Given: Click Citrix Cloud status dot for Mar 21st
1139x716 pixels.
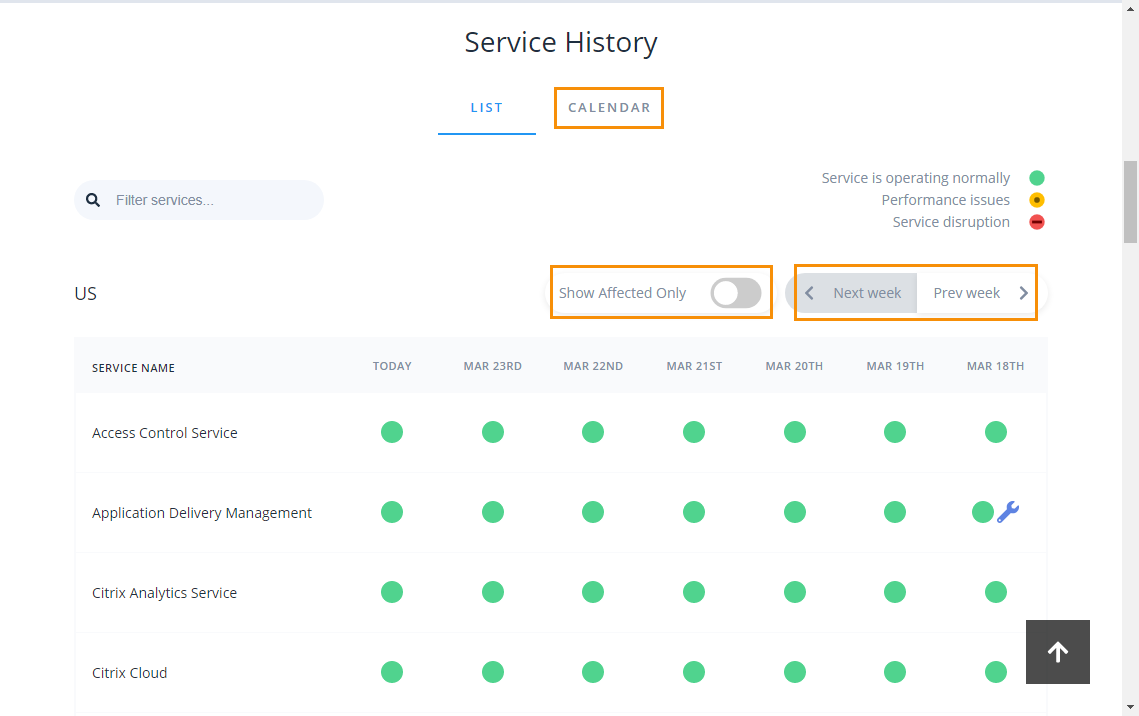Looking at the screenshot, I should point(694,672).
